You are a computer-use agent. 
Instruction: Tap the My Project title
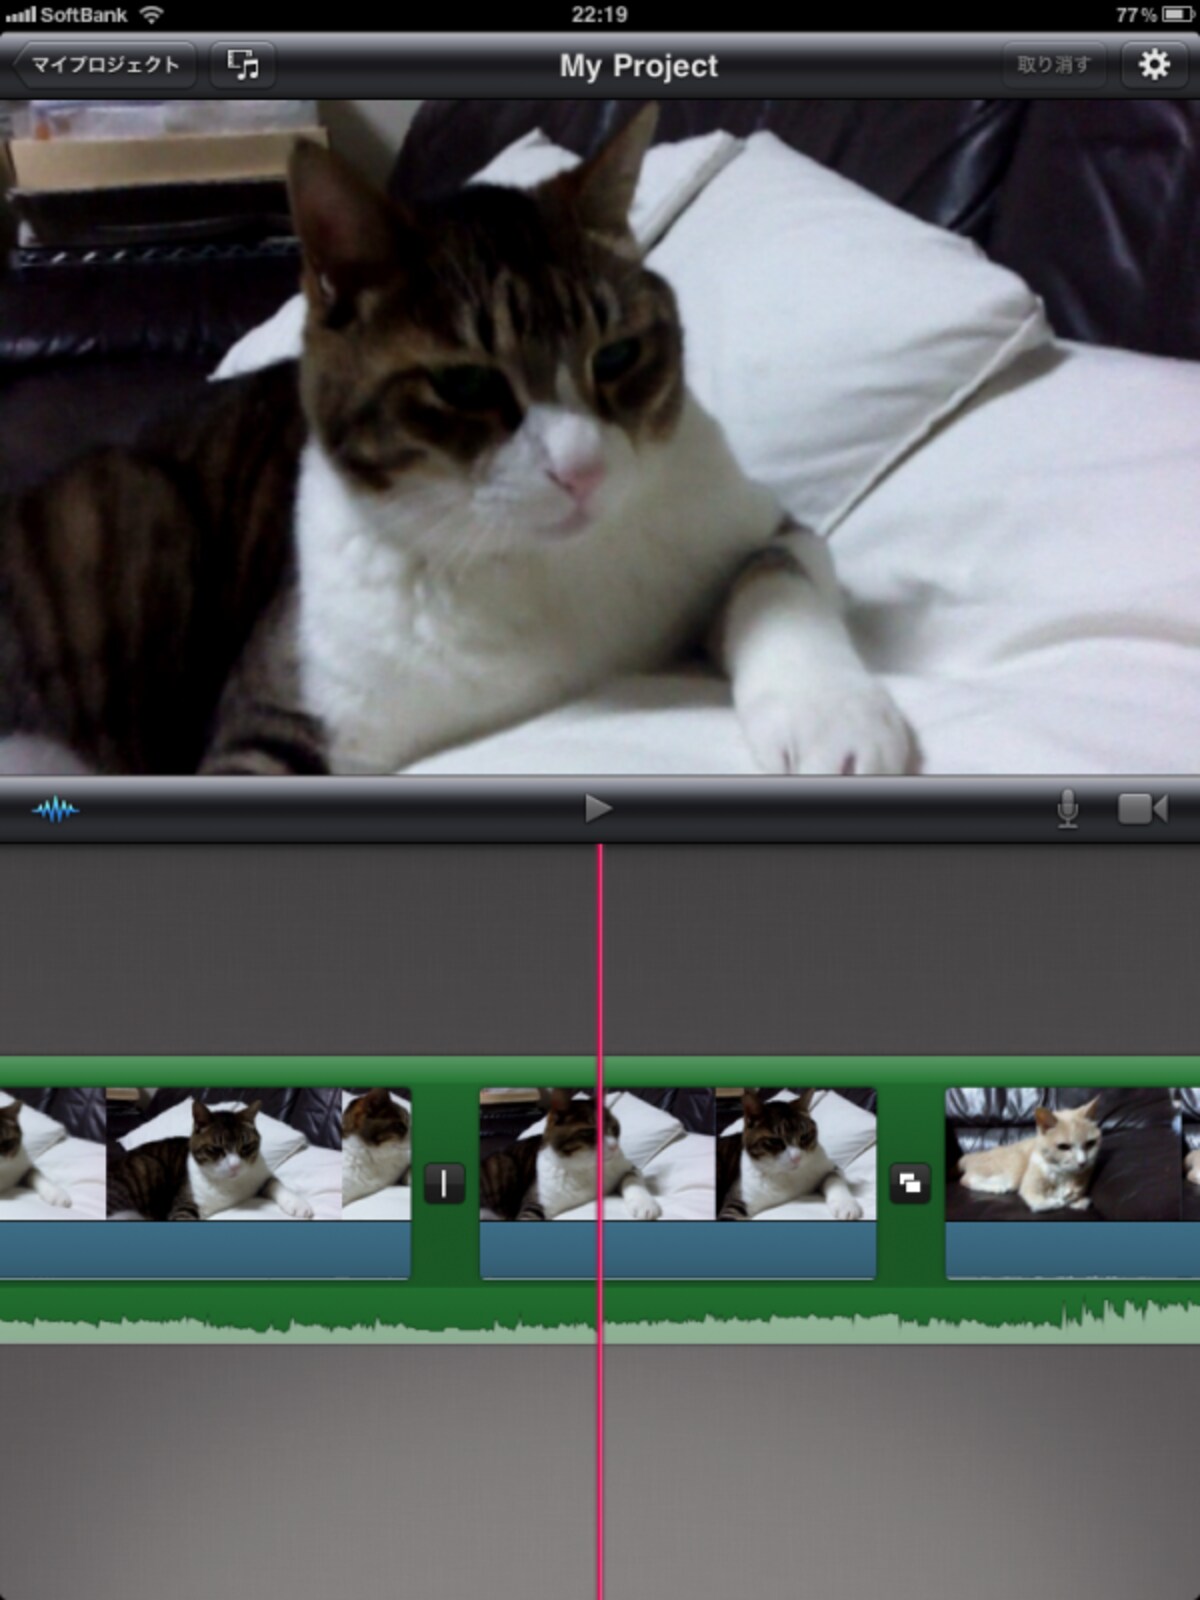638,66
